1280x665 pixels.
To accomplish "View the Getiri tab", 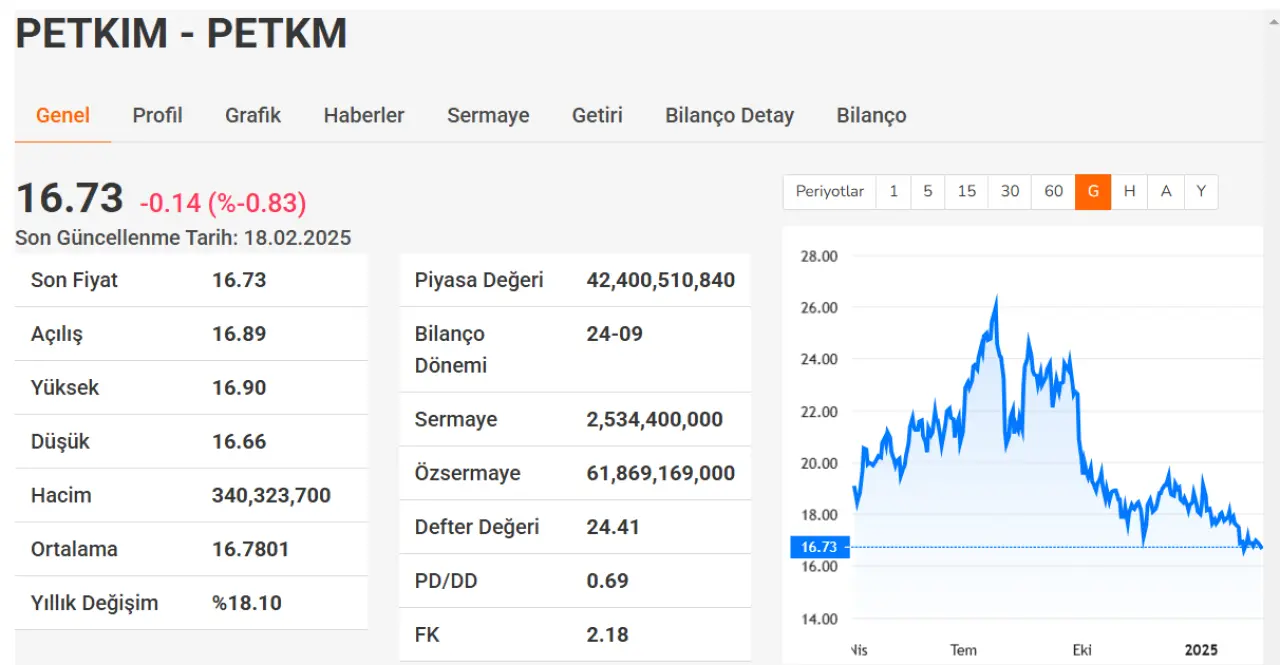I will click(597, 115).
